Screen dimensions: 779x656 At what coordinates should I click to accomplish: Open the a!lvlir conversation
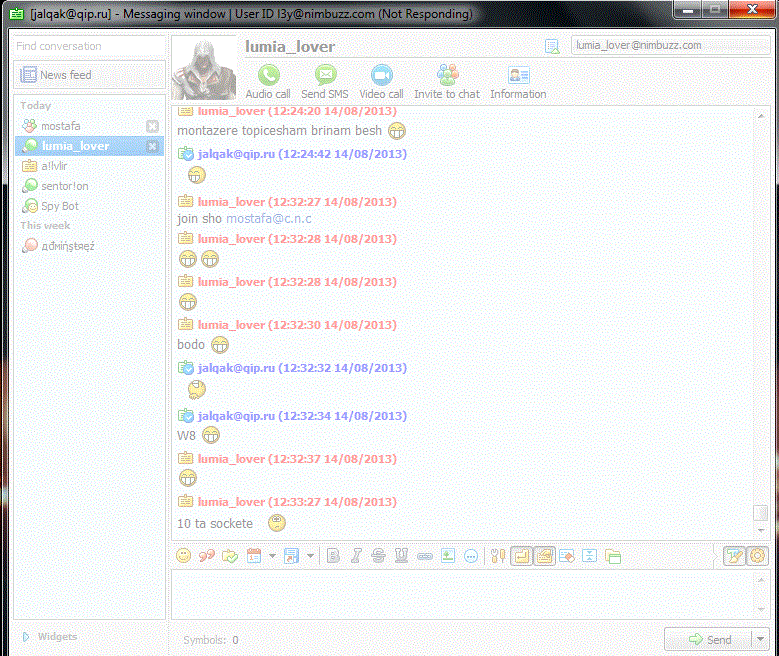click(x=89, y=166)
